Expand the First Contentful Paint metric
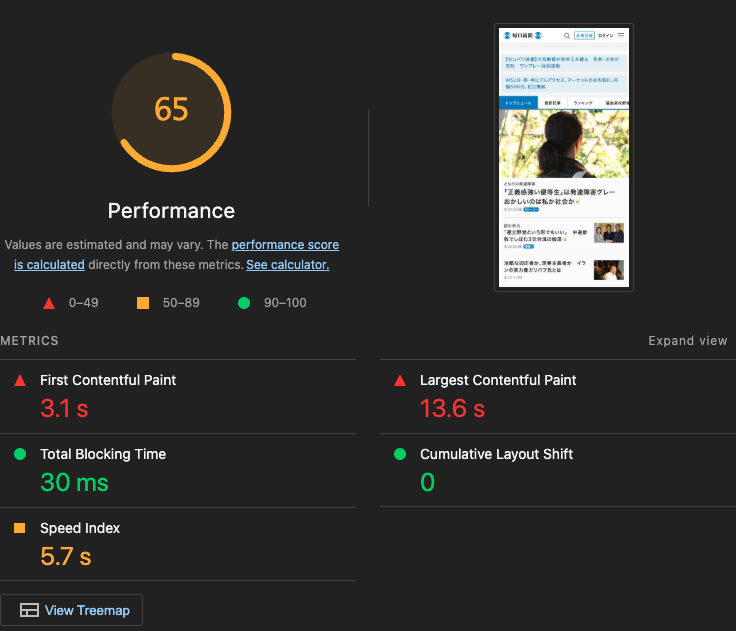The image size is (736, 631). (108, 381)
